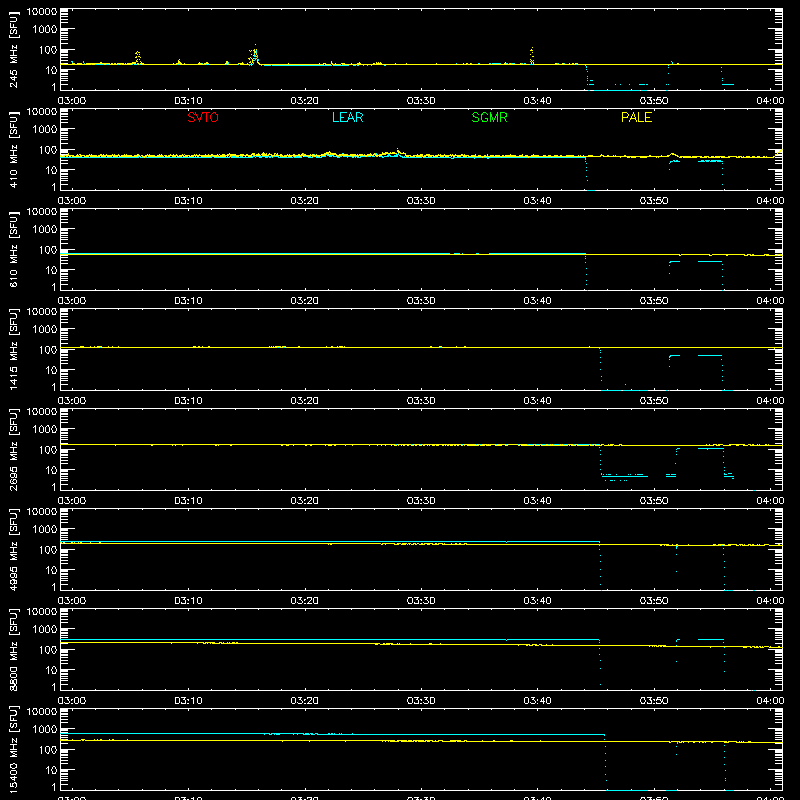Click the 10 y-axis label on 8800 MHz plot
800x800 pixels.
click(x=51, y=670)
